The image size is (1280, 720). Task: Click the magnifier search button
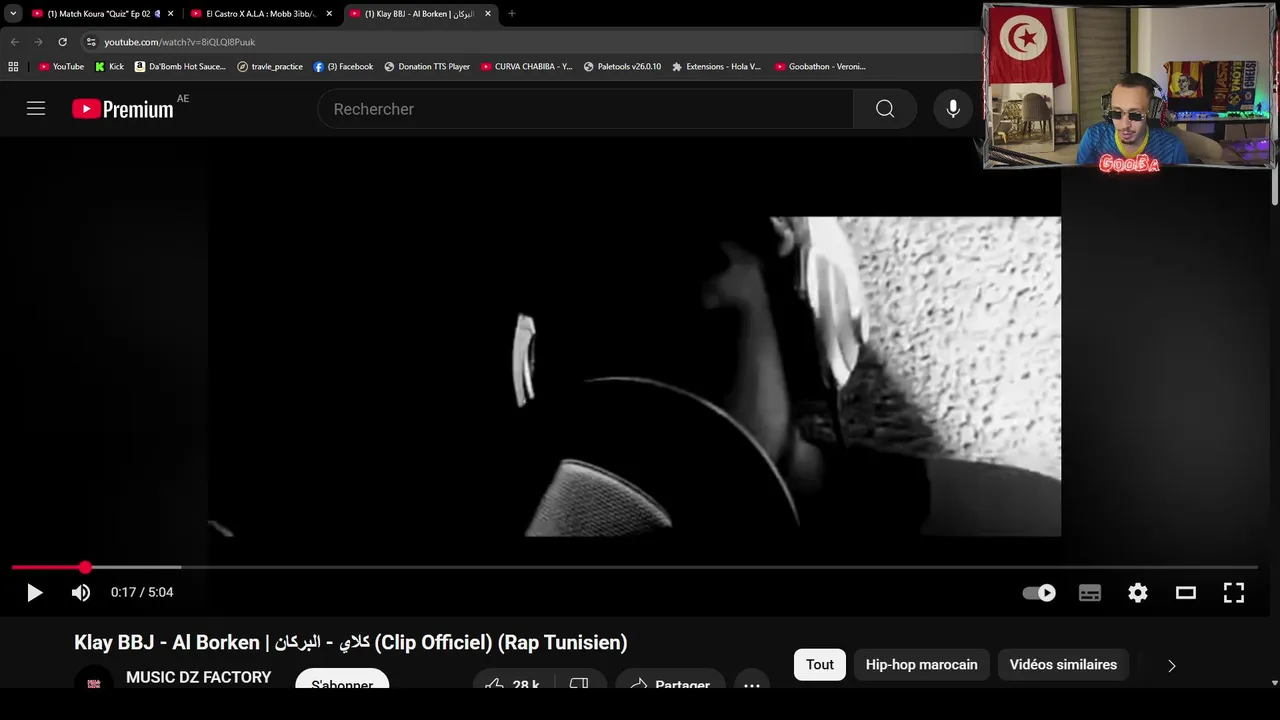click(885, 109)
